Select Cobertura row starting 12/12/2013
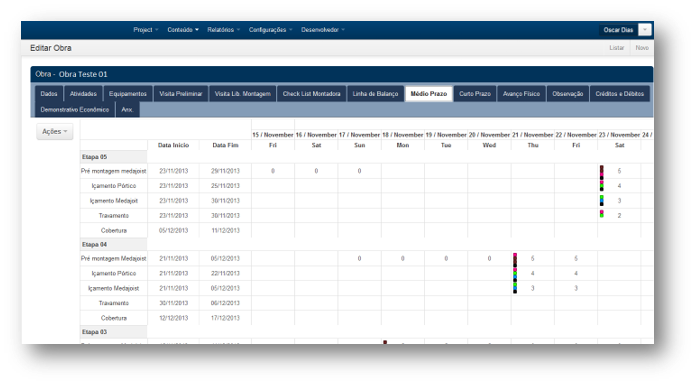The height and width of the screenshot is (385, 695). (113, 318)
